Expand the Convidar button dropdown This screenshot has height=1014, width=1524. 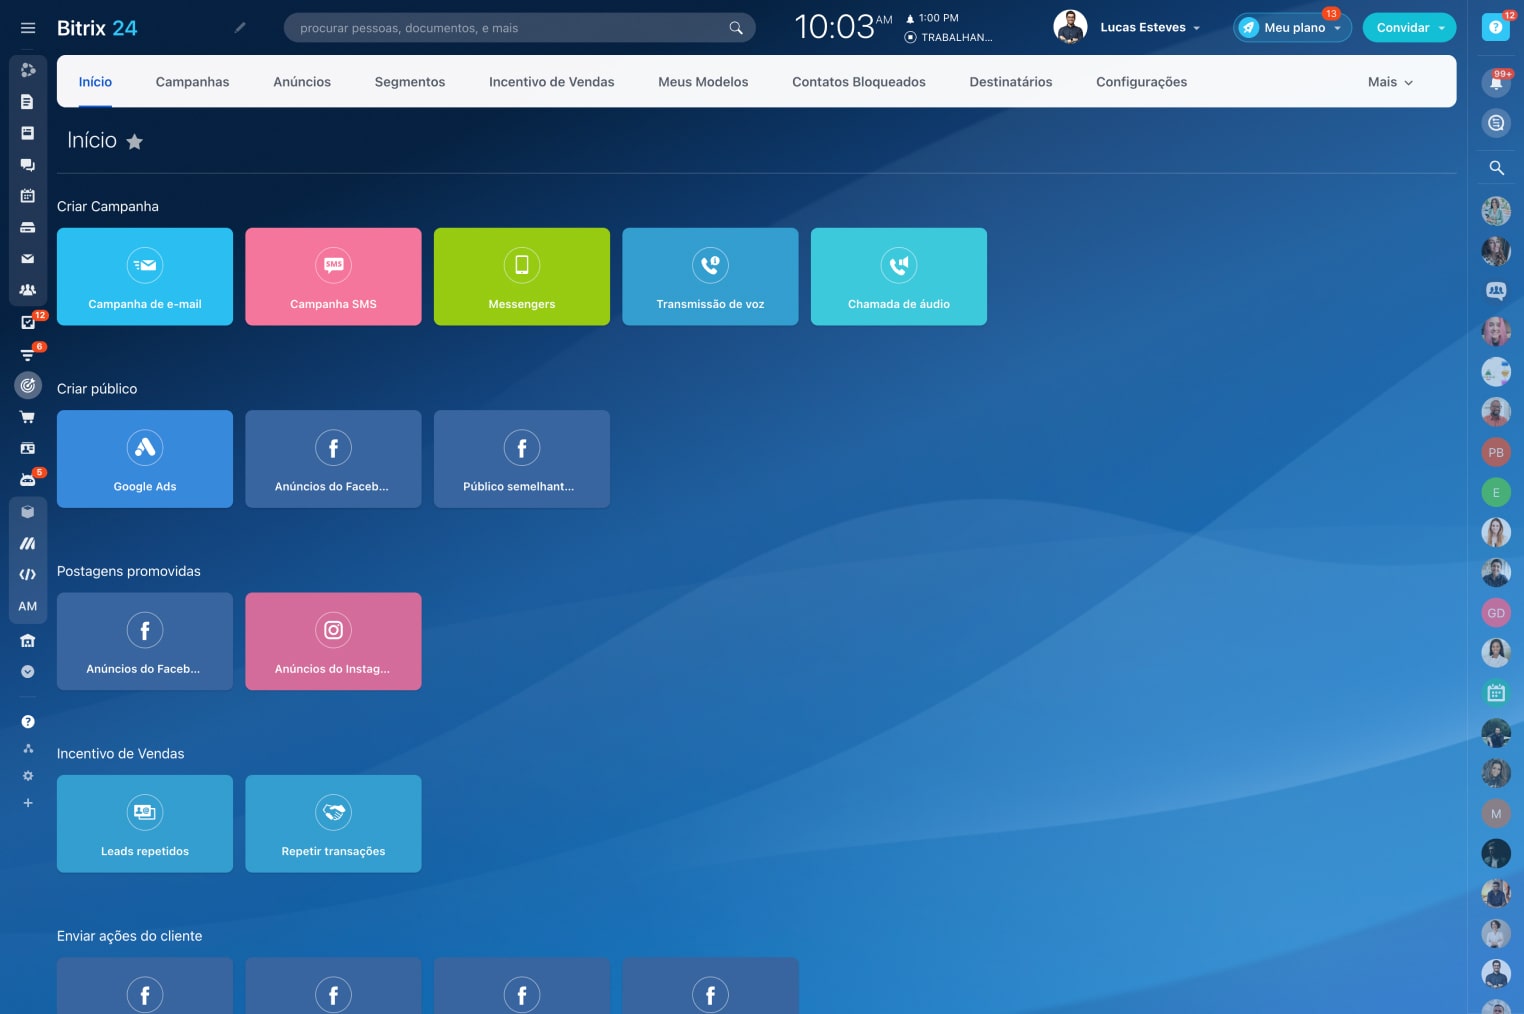(1441, 28)
